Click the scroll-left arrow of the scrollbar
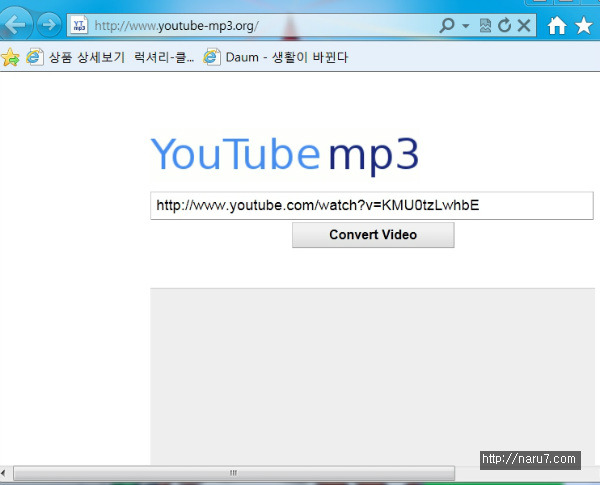Screen dimensions: 600x485 click(x=3, y=473)
